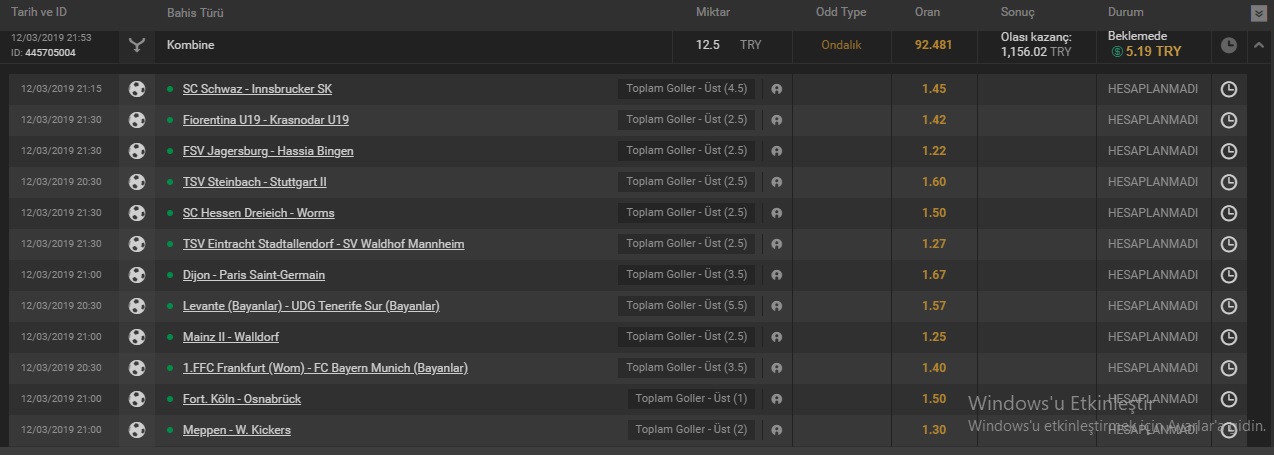Click the 5.19 TRY cashout coin icon
Screen dimensions: 1274x460
(1116, 51)
